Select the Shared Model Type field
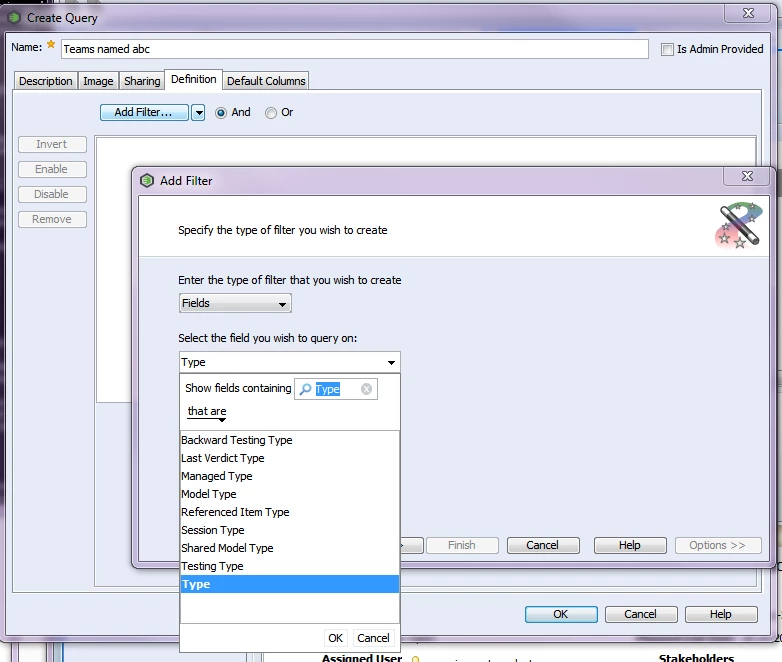Image resolution: width=782 pixels, height=662 pixels. pos(289,548)
